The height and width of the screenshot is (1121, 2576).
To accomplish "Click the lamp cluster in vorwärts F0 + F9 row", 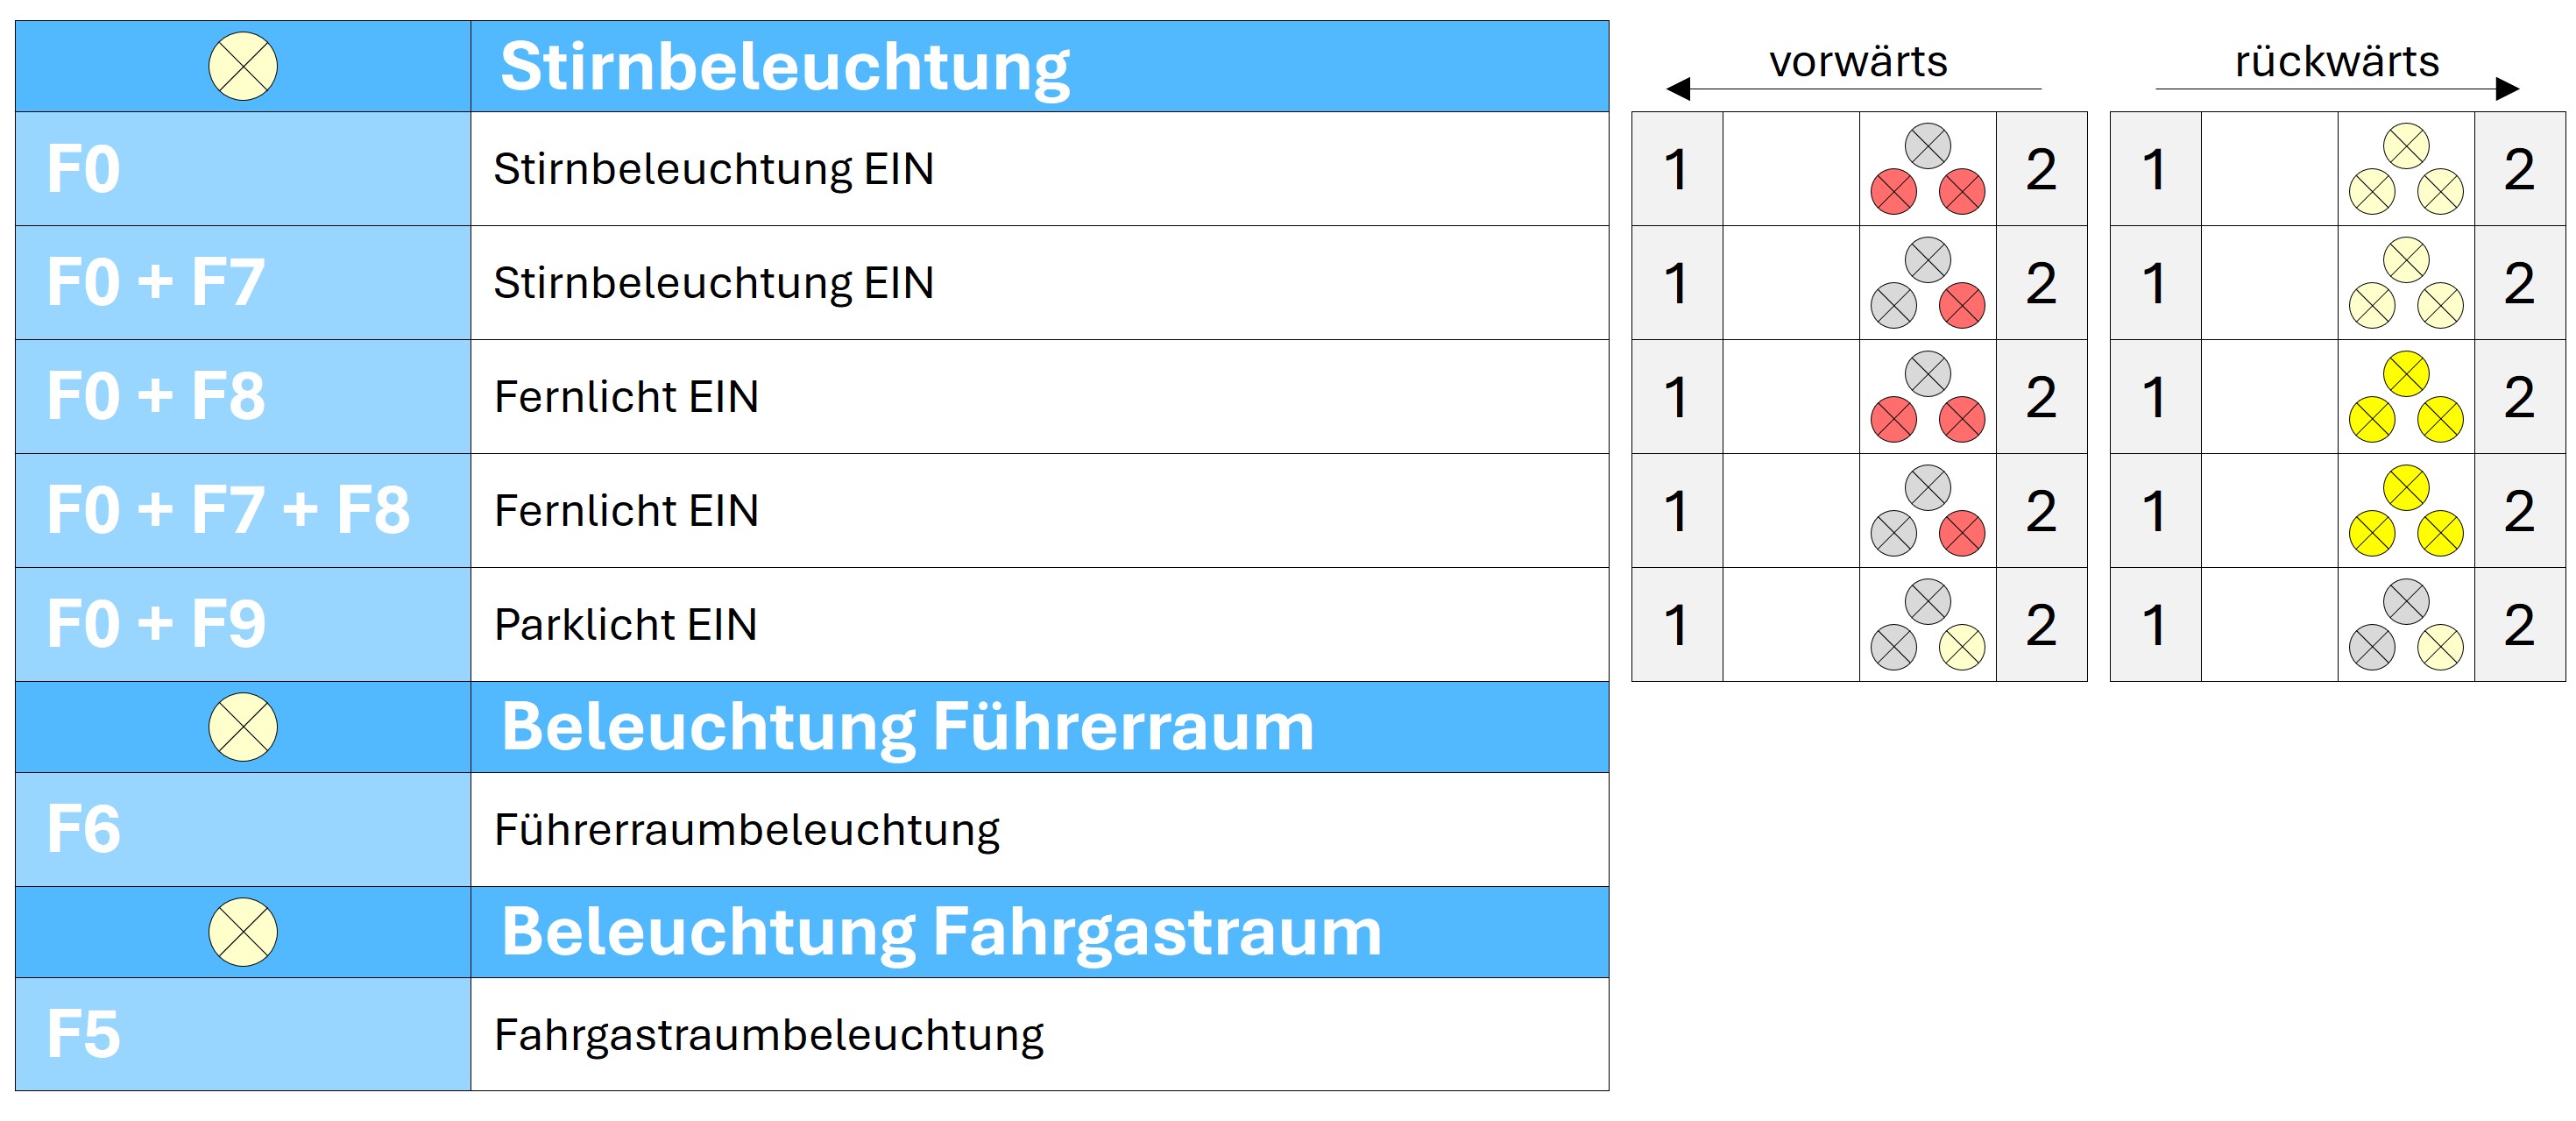I will tap(1927, 625).
